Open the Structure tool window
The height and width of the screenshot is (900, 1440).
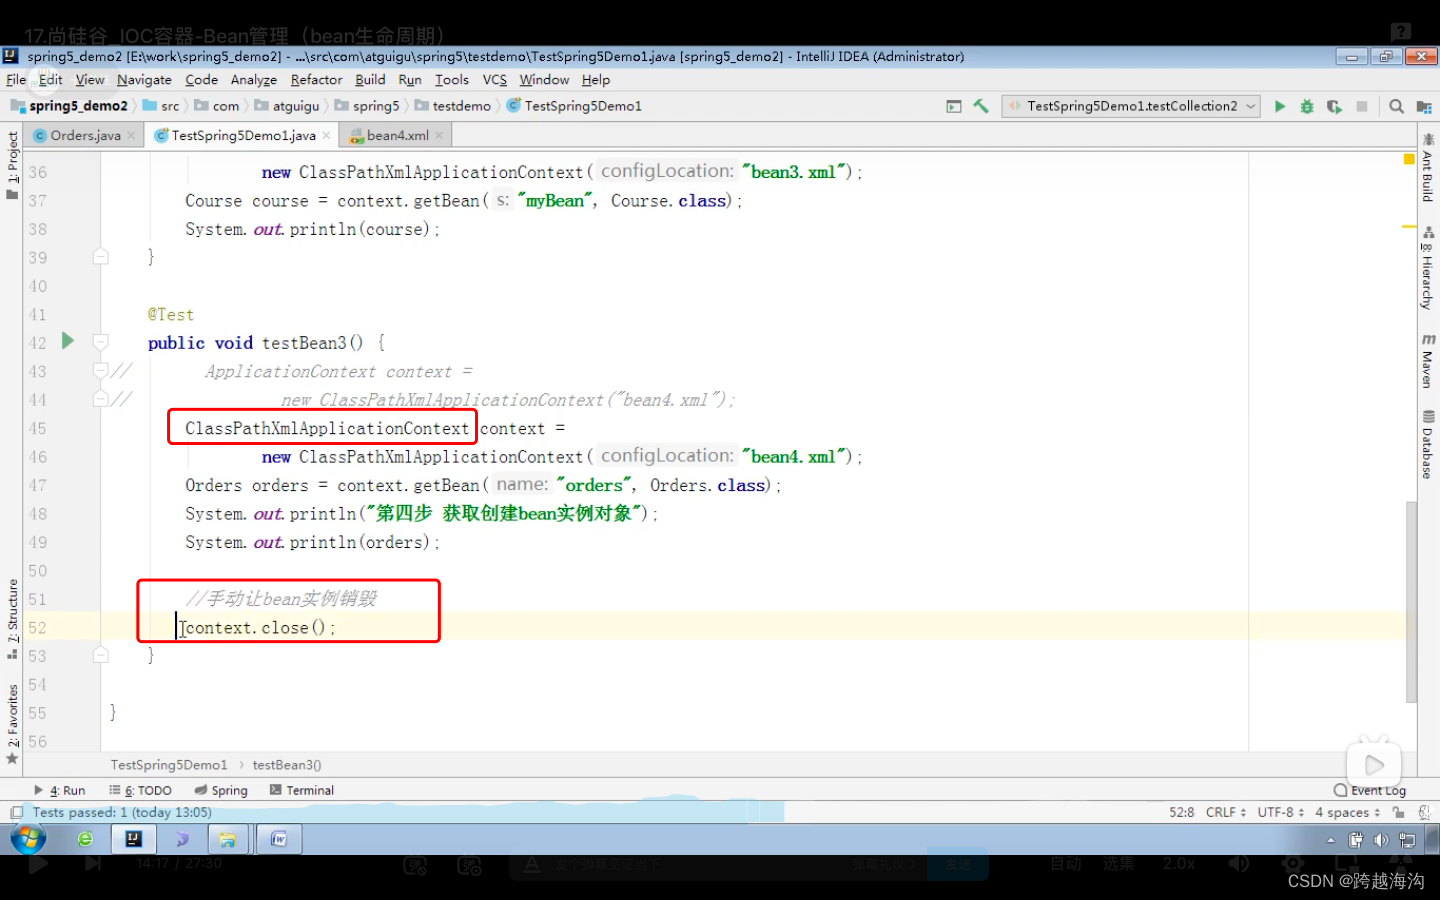(x=12, y=618)
